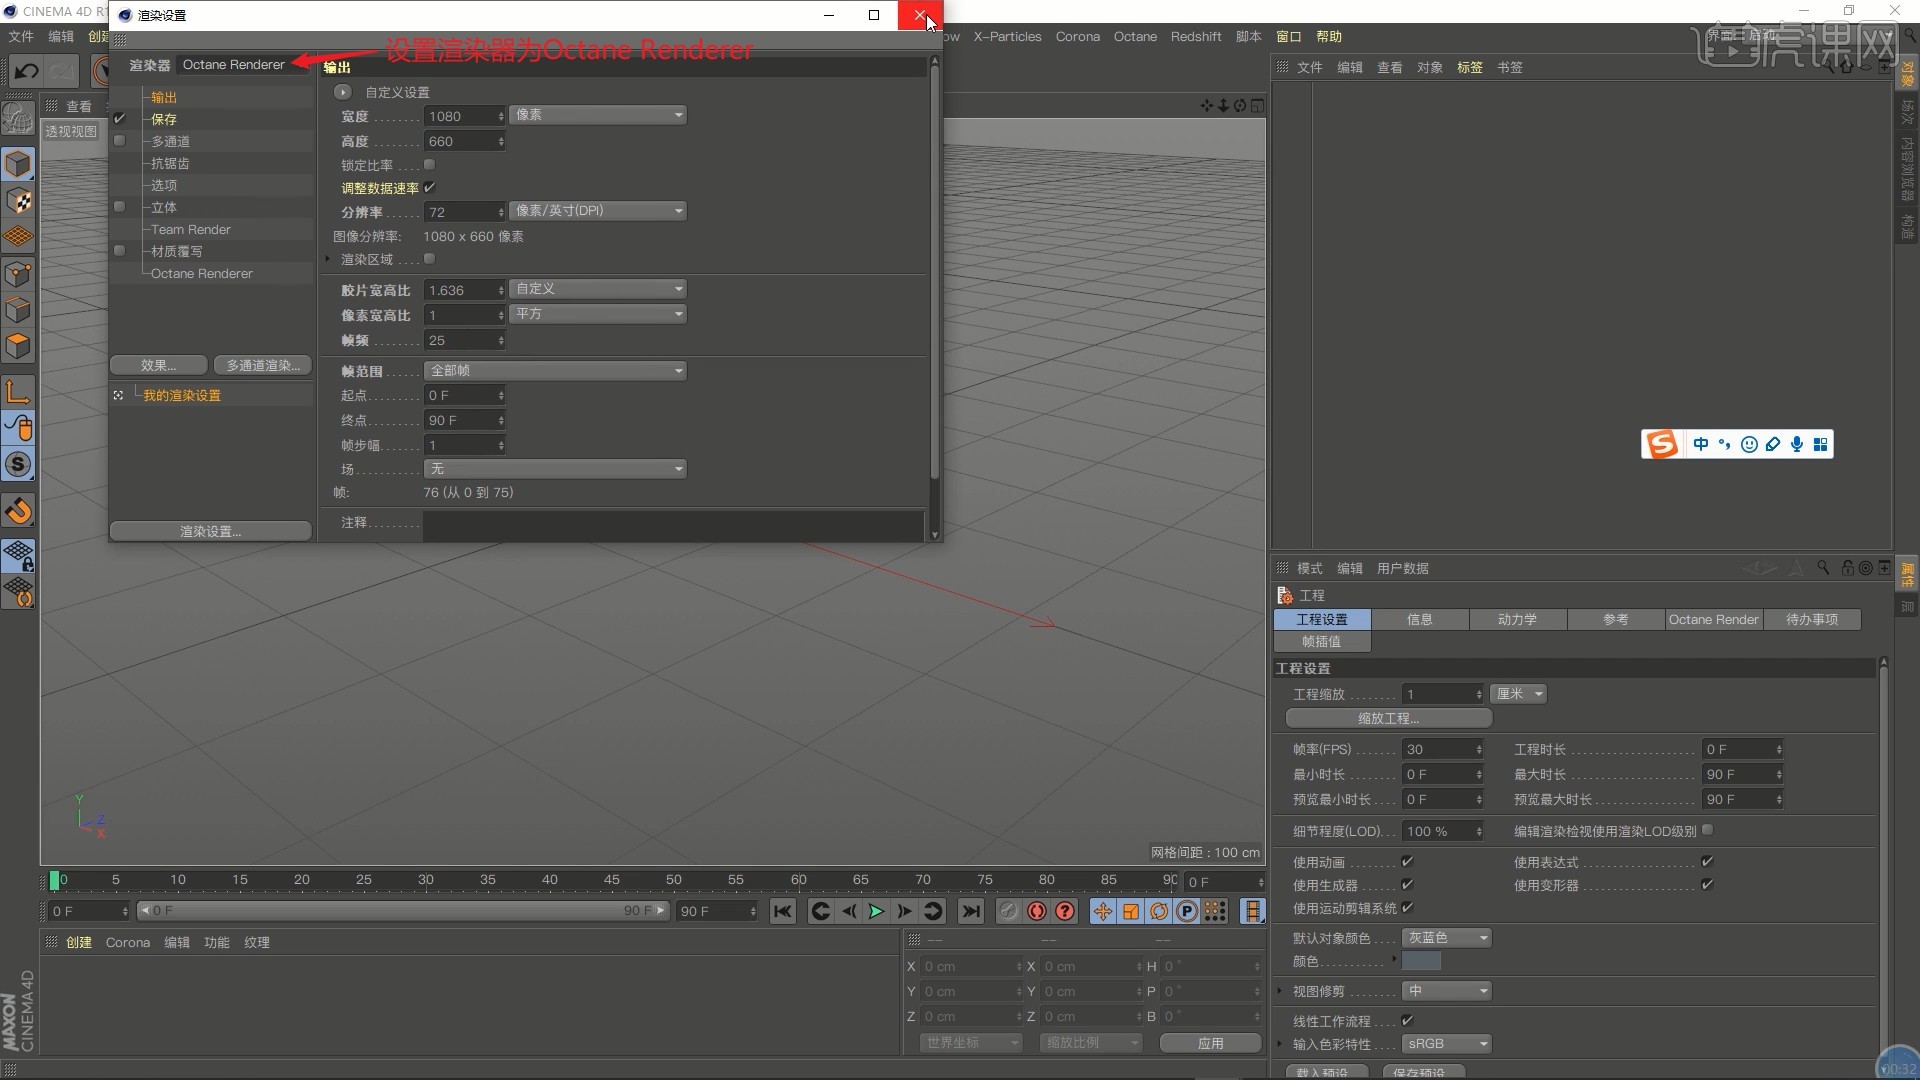
Task: Open the filmstrip playback options icon
Action: (1252, 911)
